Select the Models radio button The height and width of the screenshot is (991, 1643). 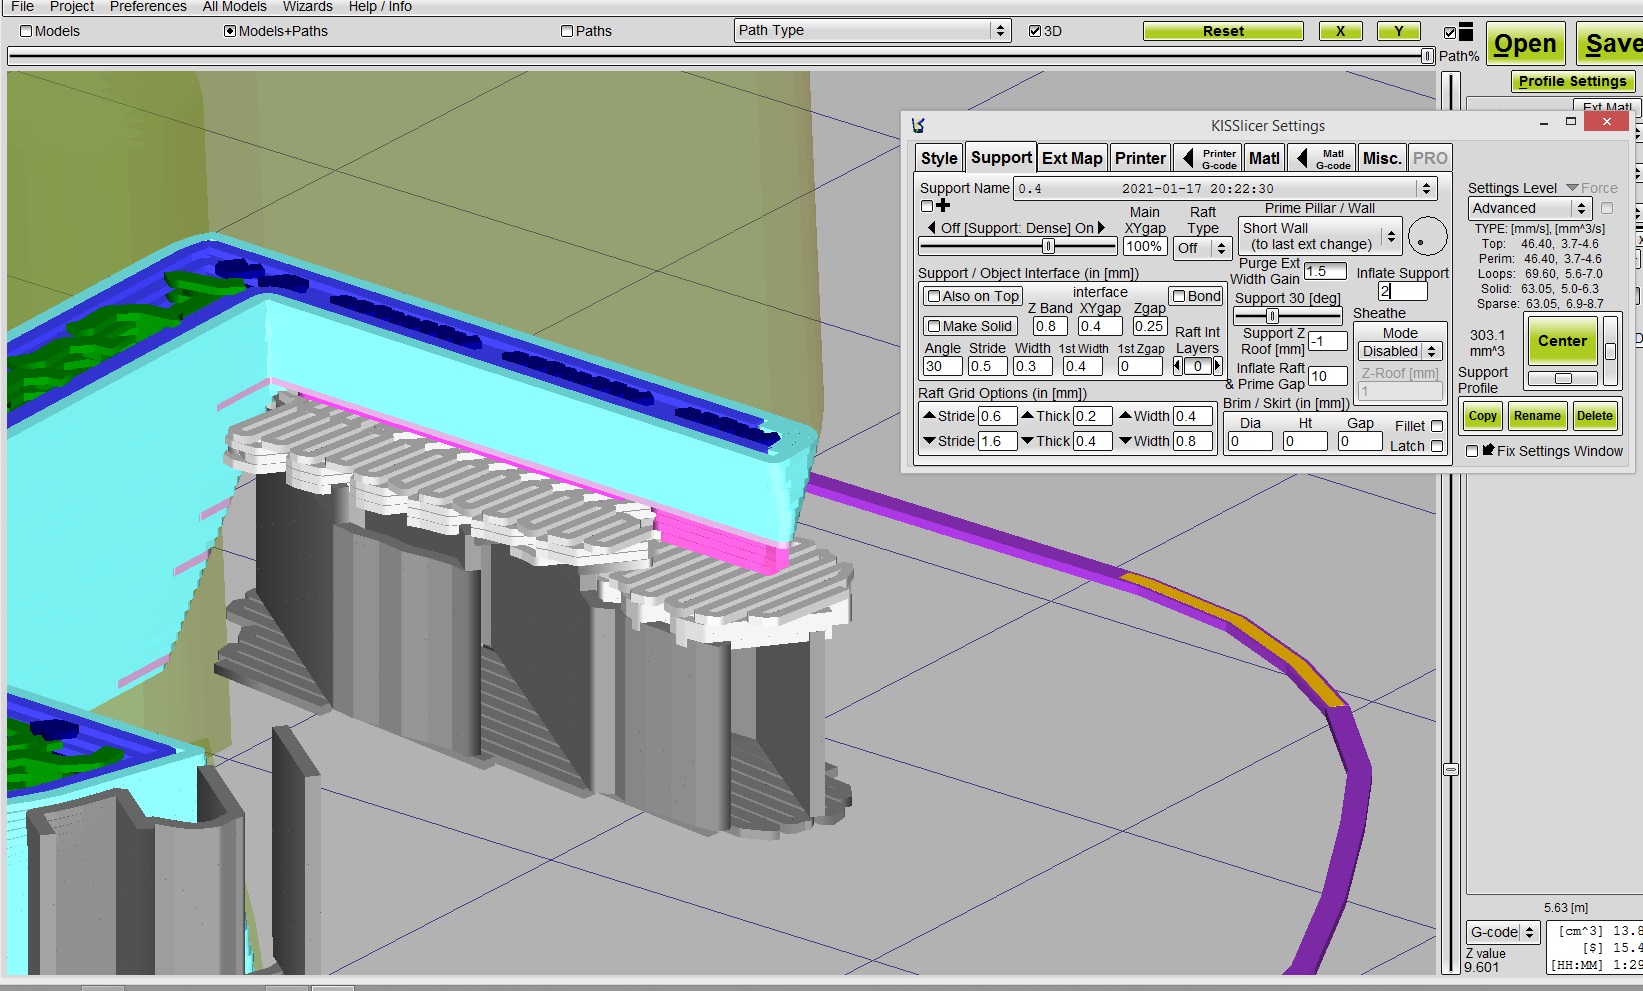click(27, 31)
